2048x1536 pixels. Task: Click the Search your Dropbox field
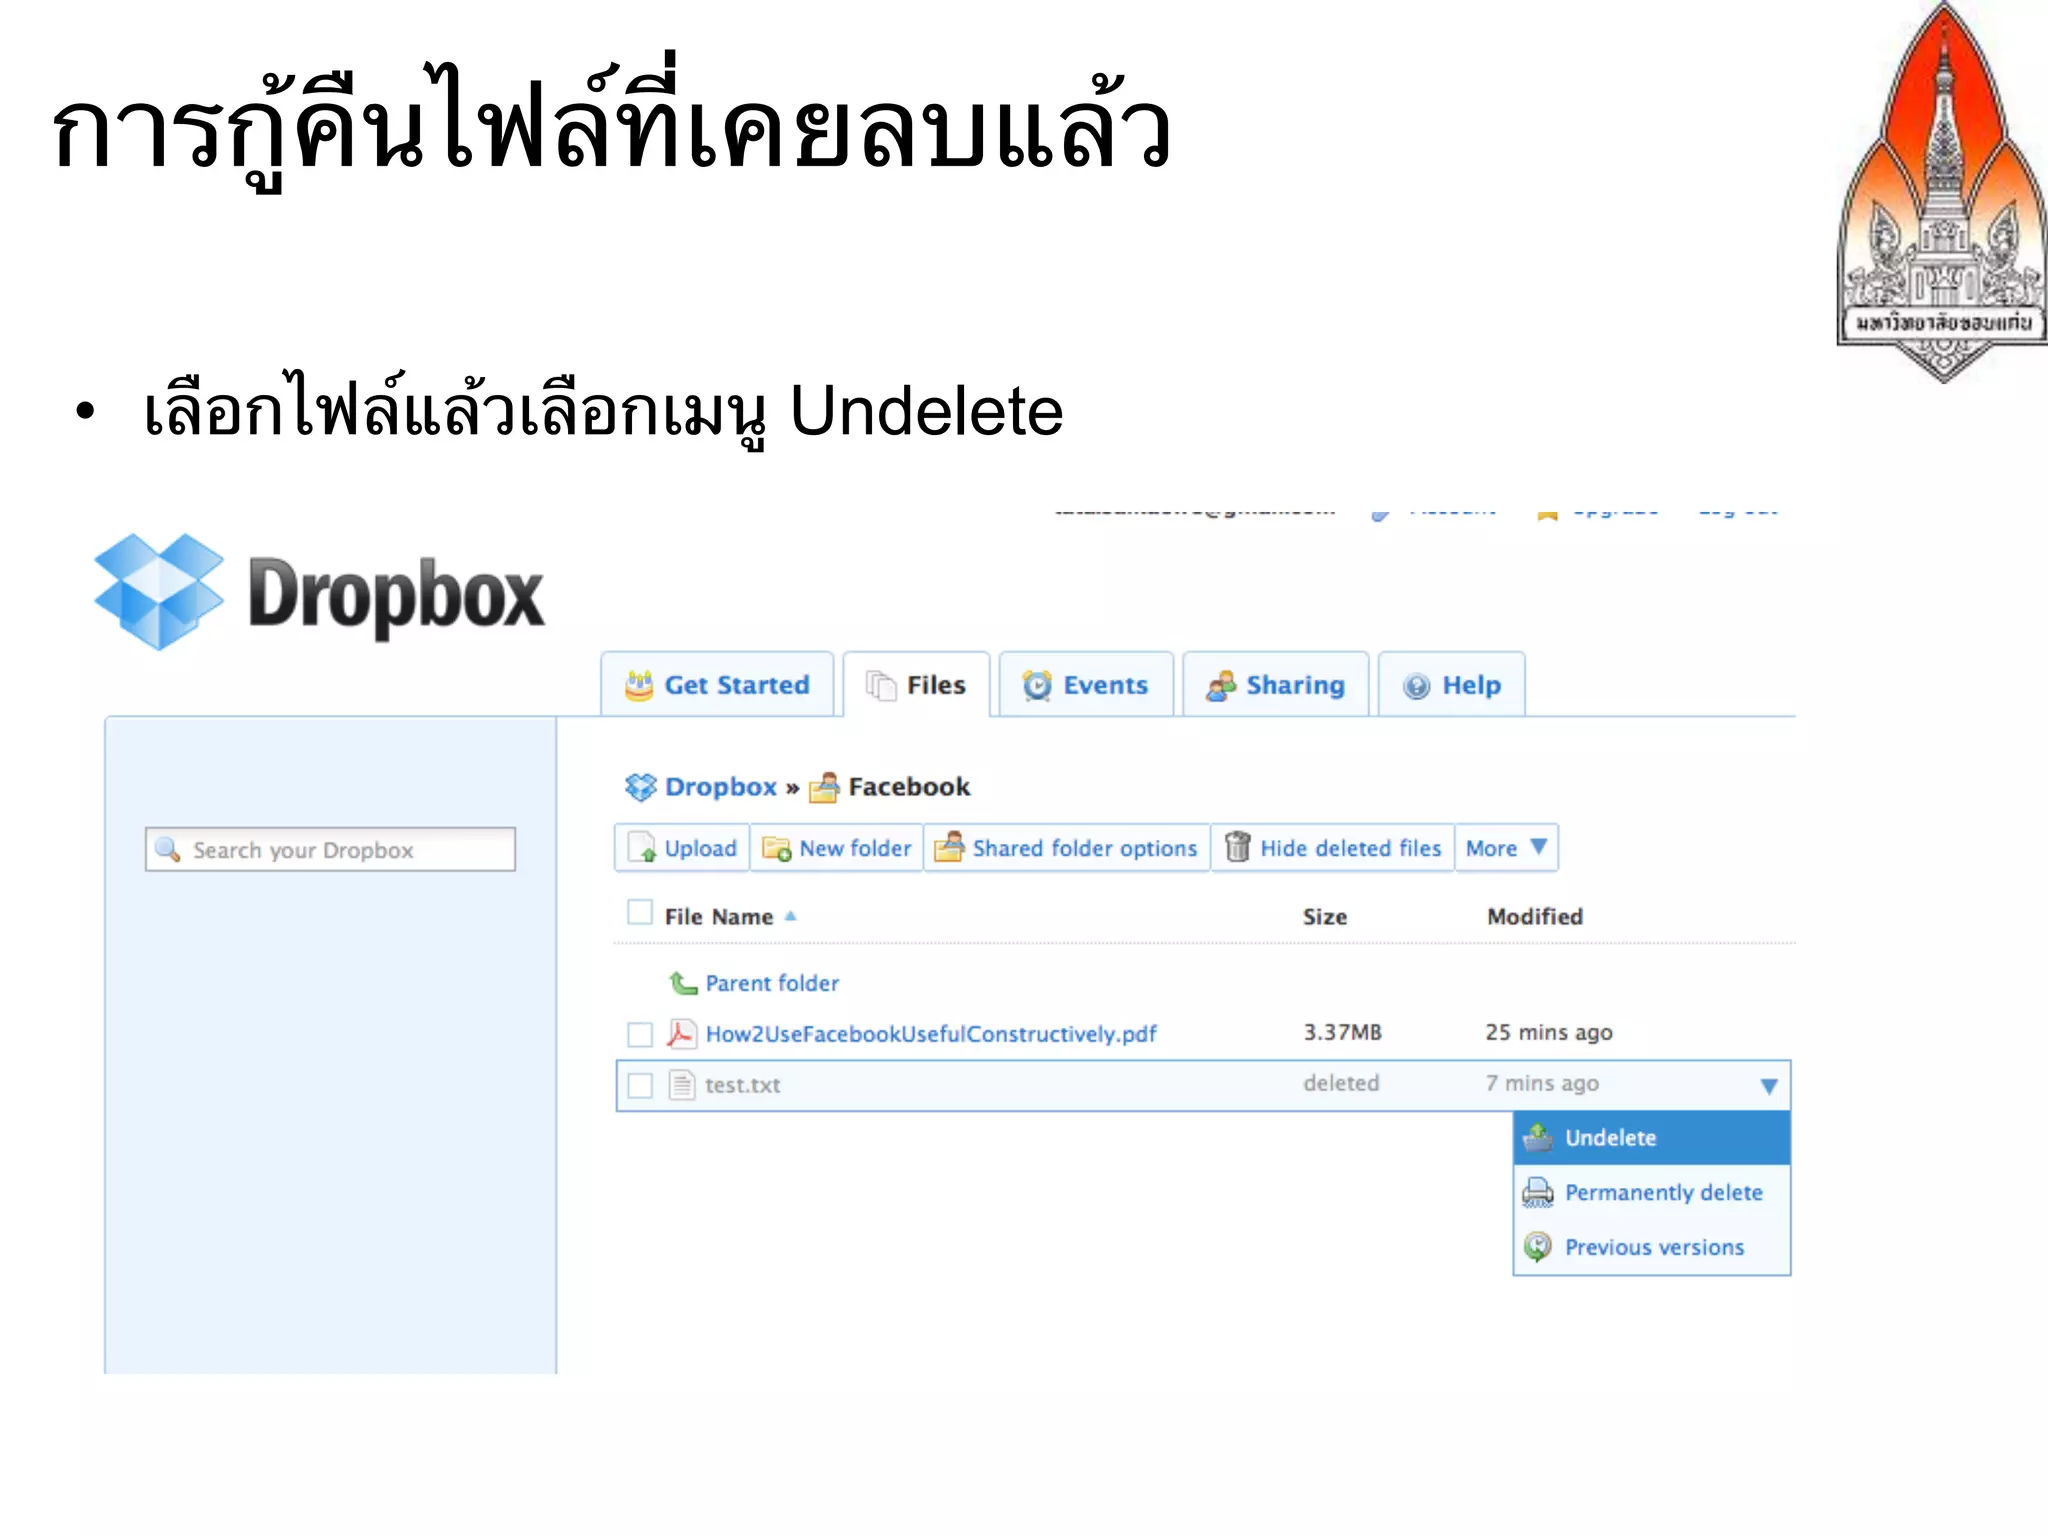click(330, 849)
